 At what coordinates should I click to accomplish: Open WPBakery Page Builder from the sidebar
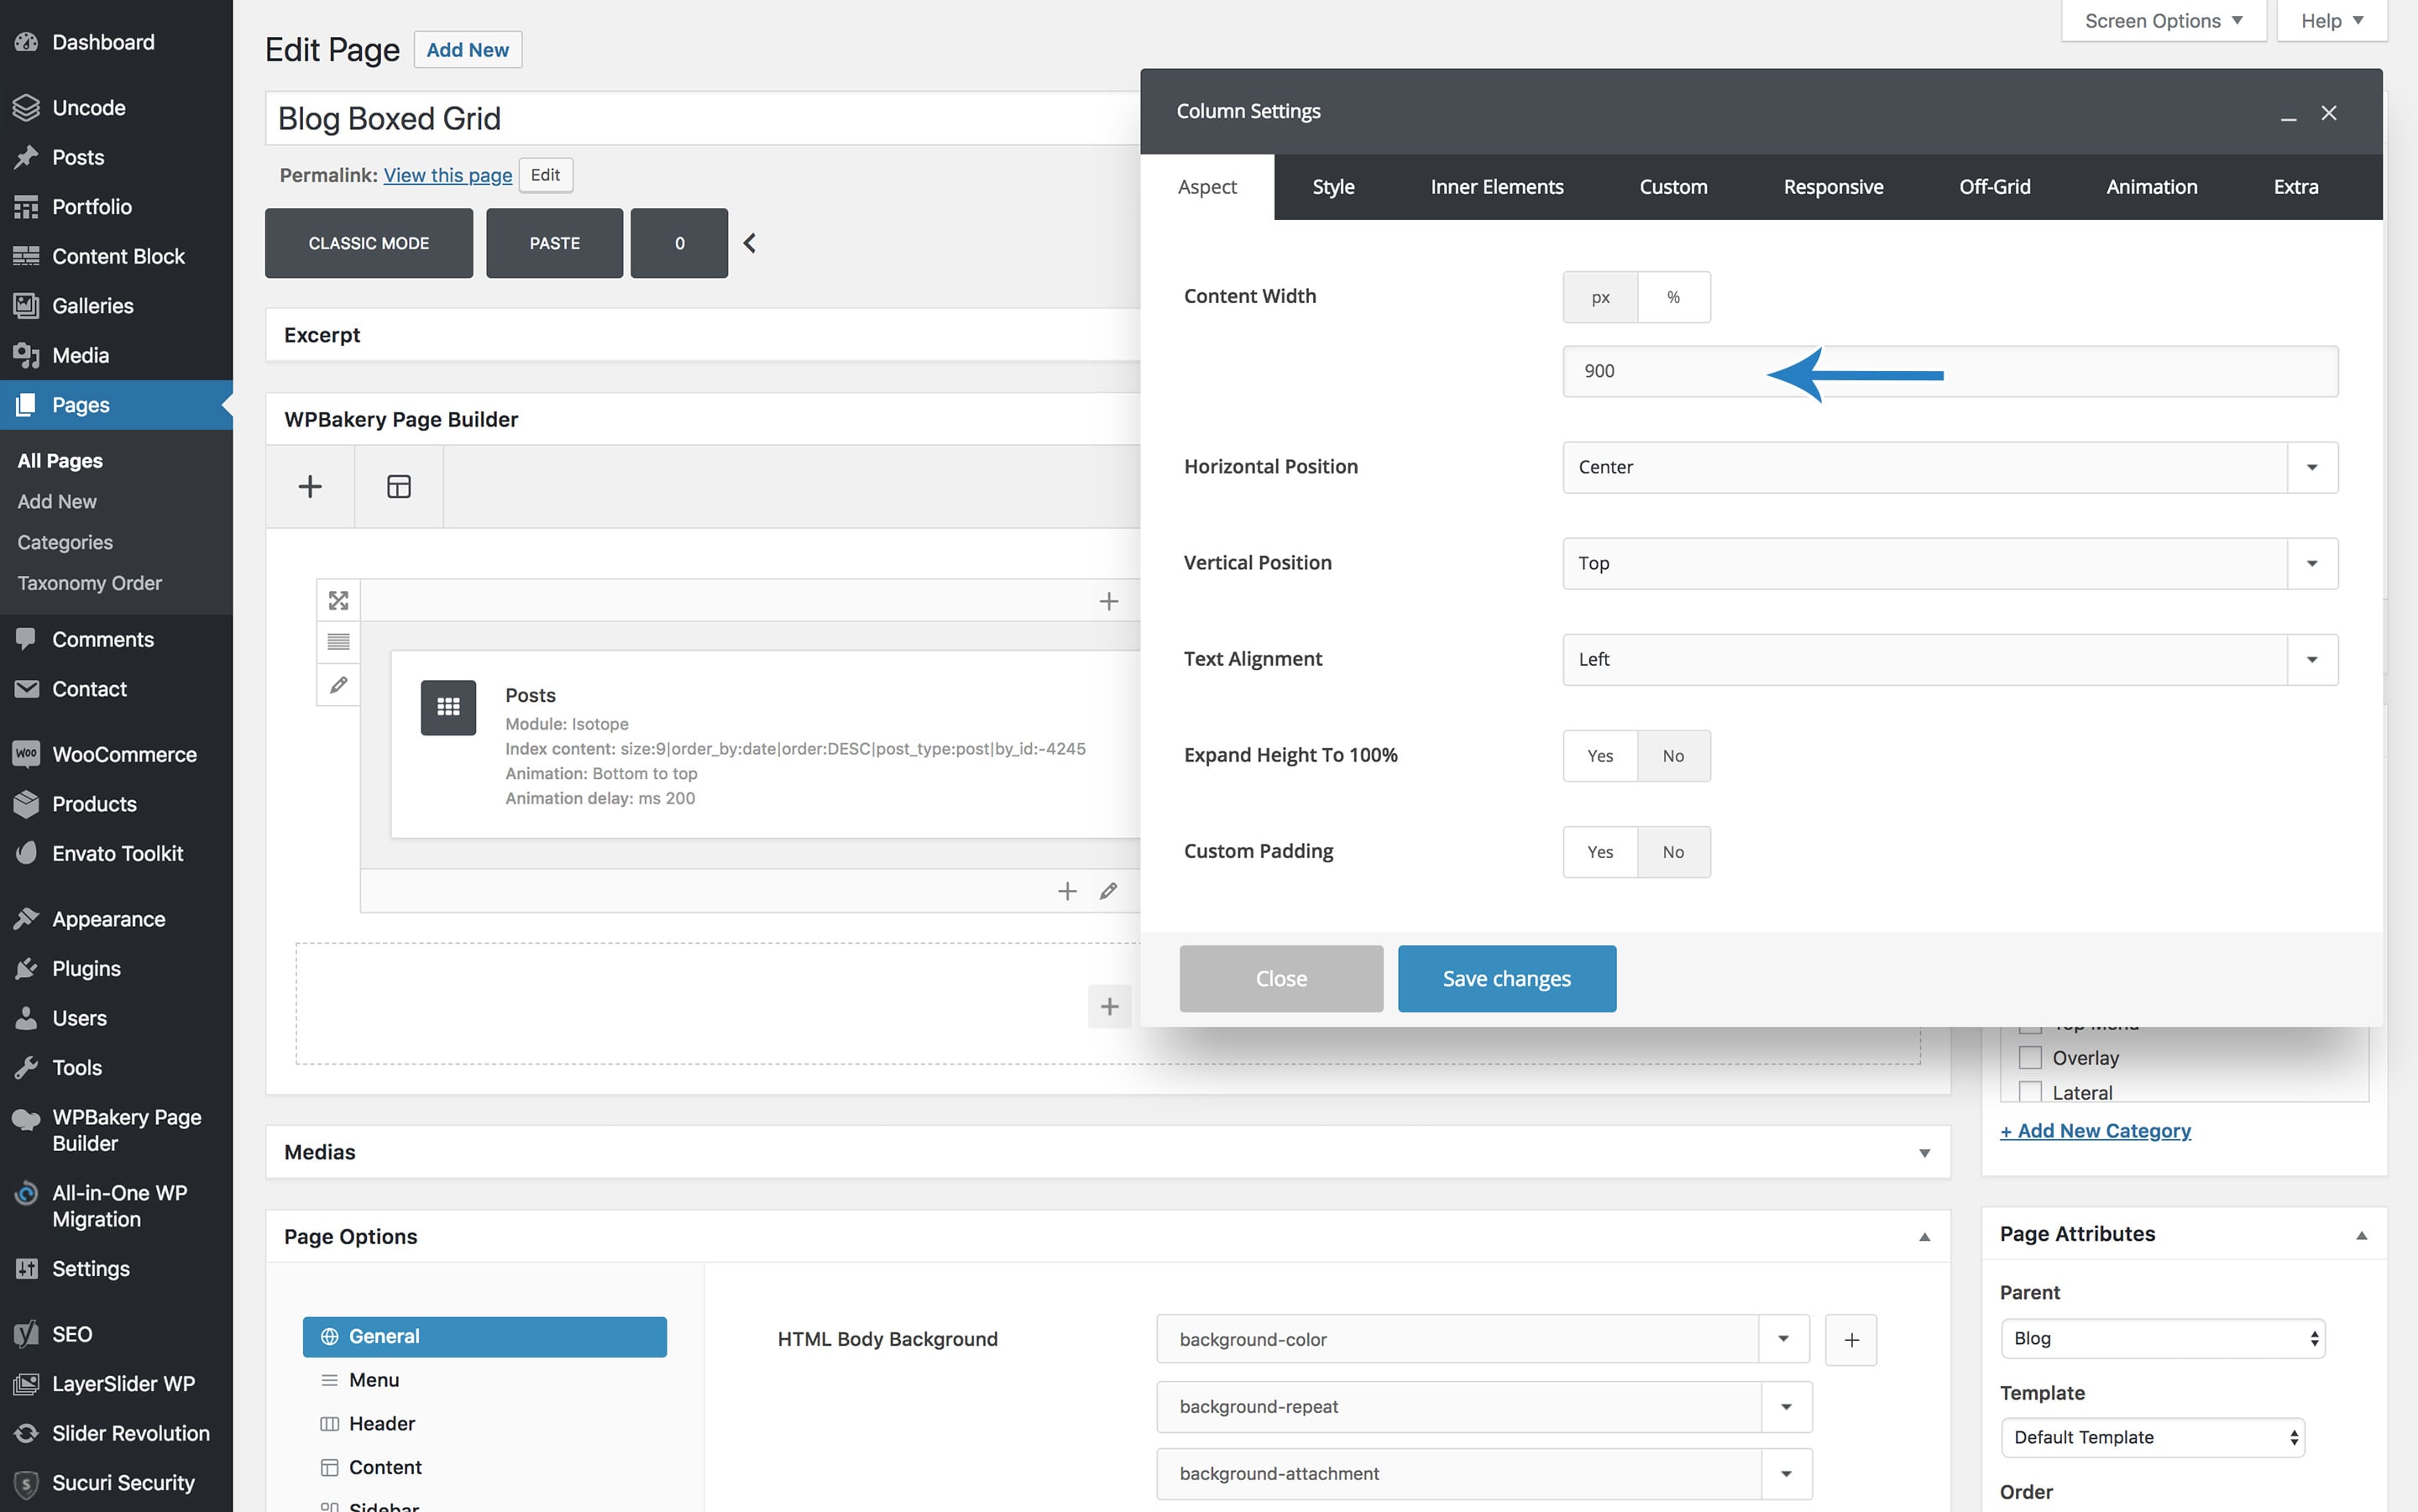(117, 1129)
